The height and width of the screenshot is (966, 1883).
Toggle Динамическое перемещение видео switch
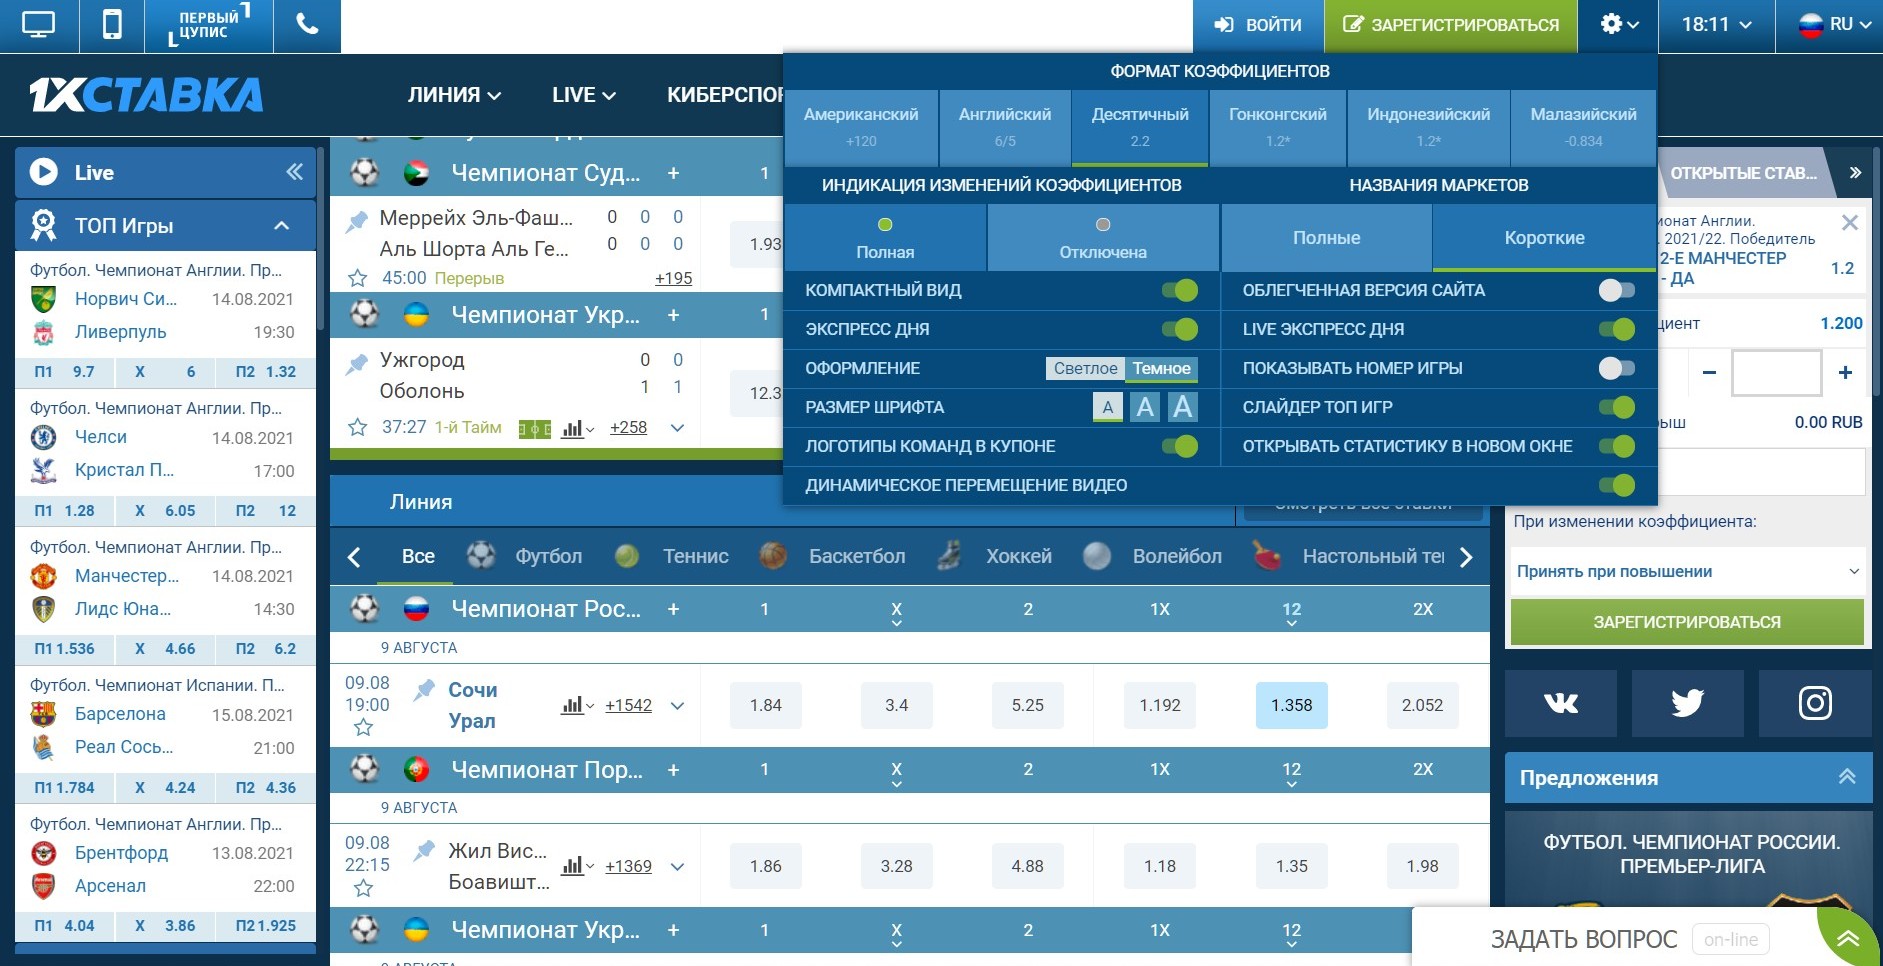pos(1617,485)
